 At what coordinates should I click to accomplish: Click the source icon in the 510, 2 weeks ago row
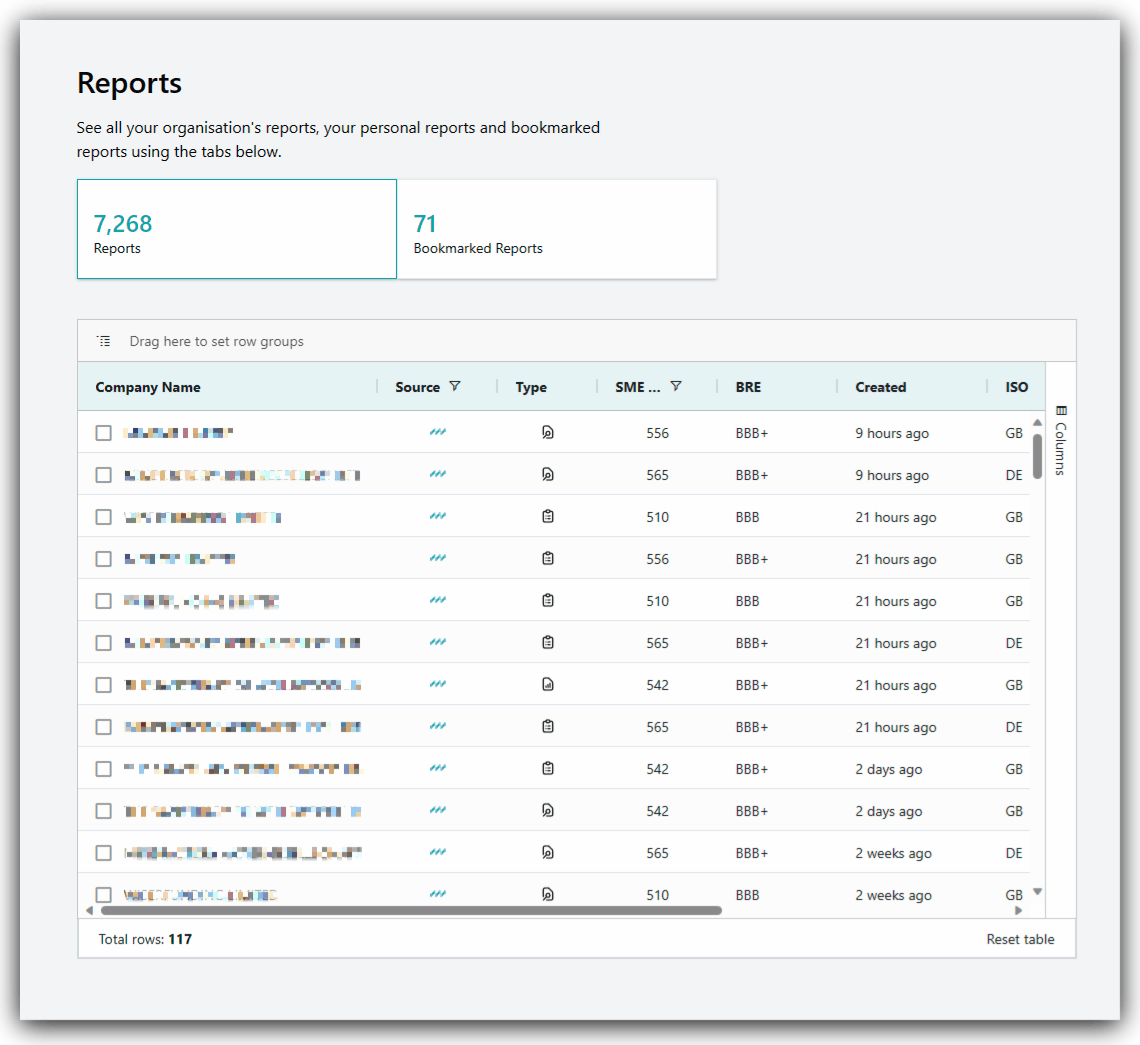(438, 894)
